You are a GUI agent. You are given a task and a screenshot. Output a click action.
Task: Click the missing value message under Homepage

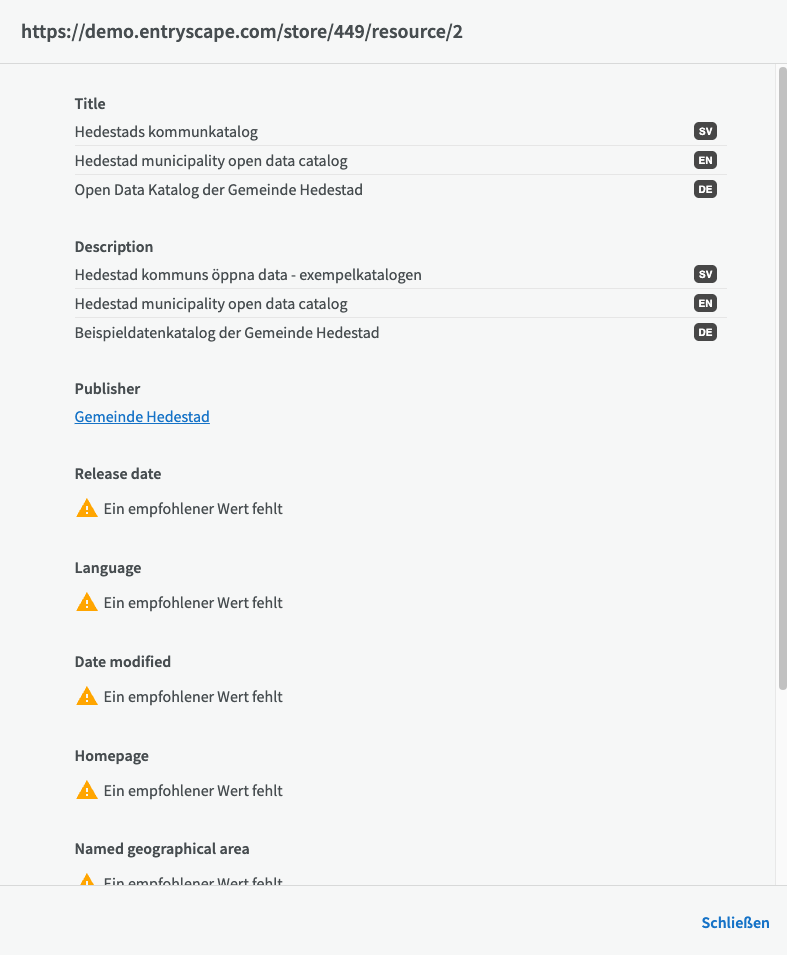click(x=193, y=791)
